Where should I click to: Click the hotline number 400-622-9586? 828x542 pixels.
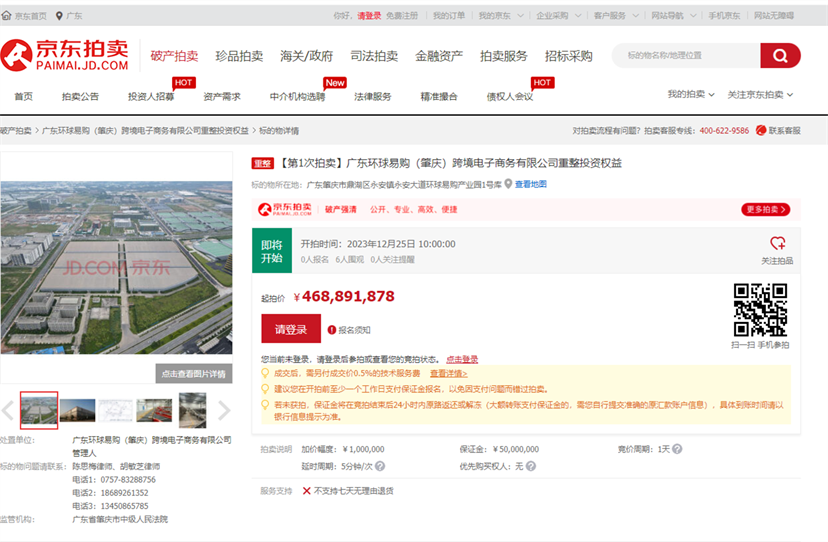point(724,130)
